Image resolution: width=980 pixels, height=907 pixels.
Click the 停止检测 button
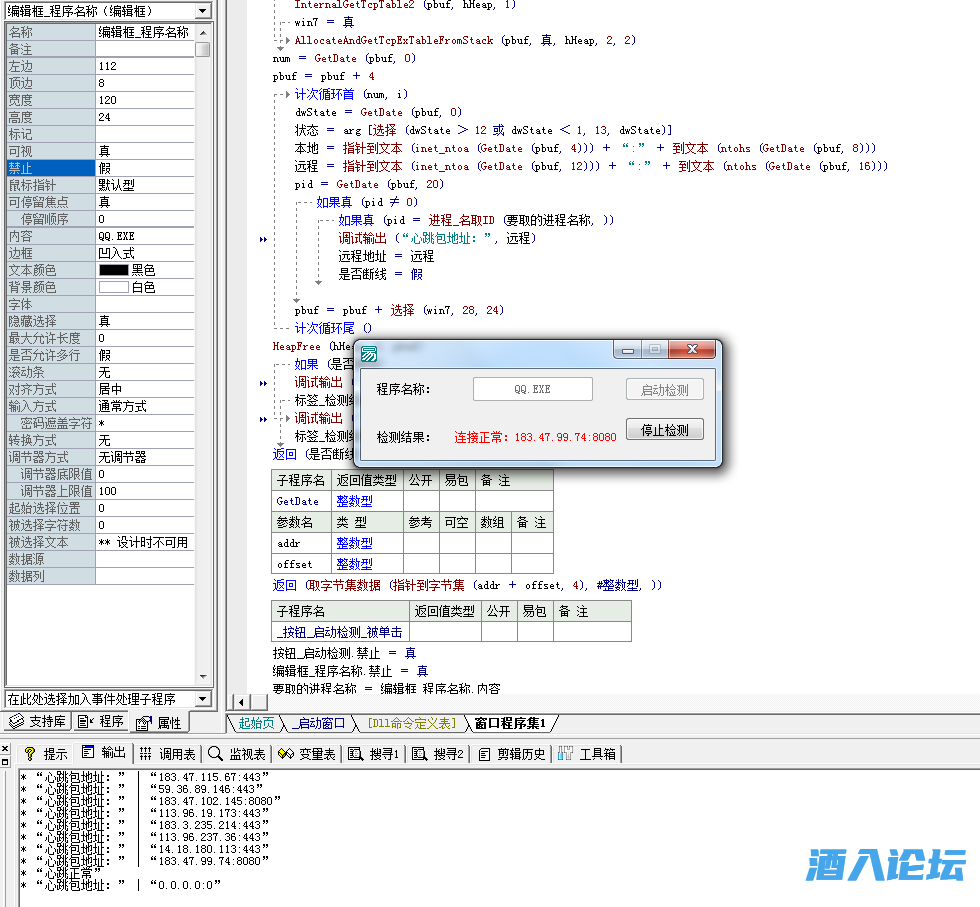click(x=665, y=430)
